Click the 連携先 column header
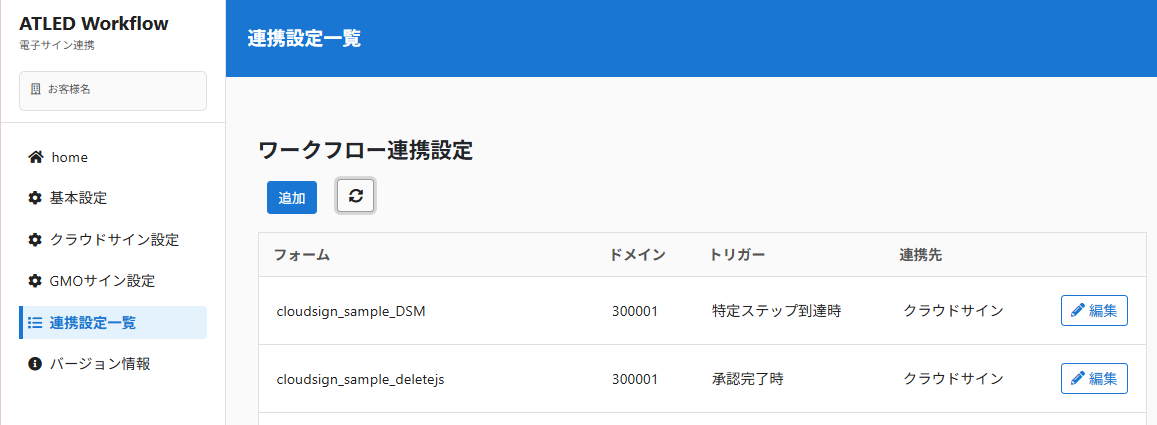The height and width of the screenshot is (425, 1157). pyautogui.click(x=920, y=255)
